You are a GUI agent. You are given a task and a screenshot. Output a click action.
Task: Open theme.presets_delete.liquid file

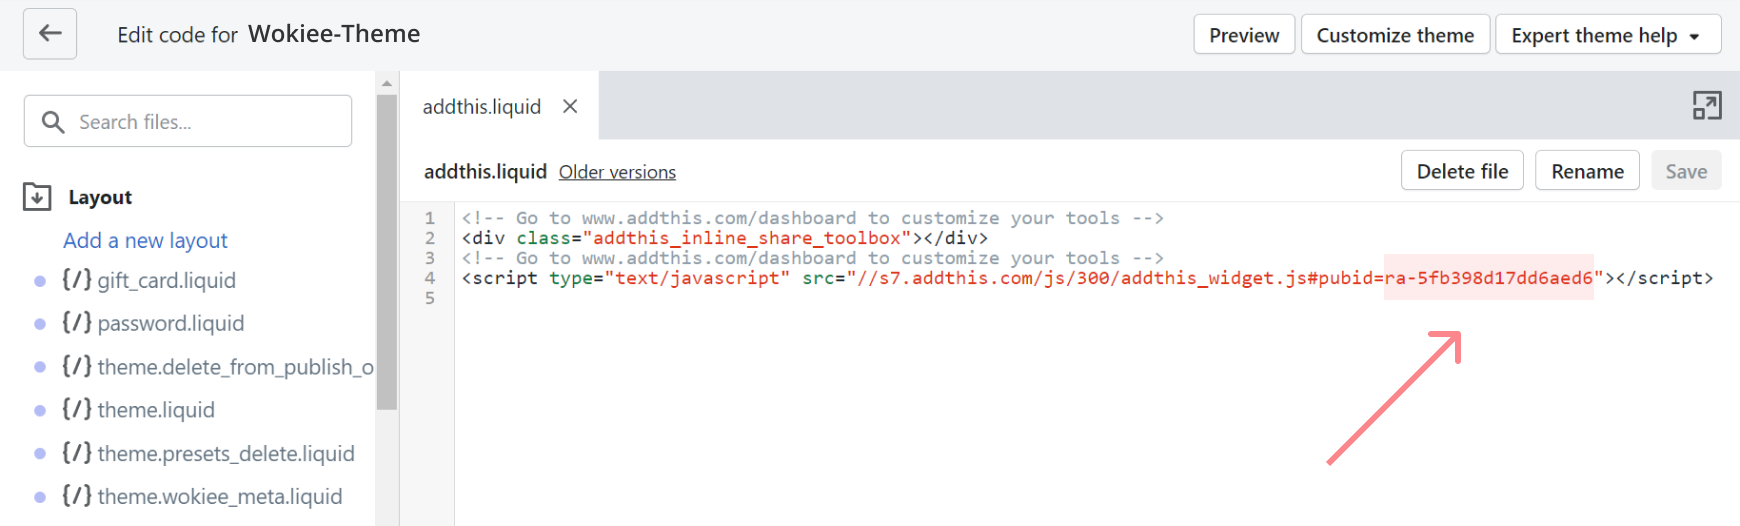pyautogui.click(x=225, y=453)
